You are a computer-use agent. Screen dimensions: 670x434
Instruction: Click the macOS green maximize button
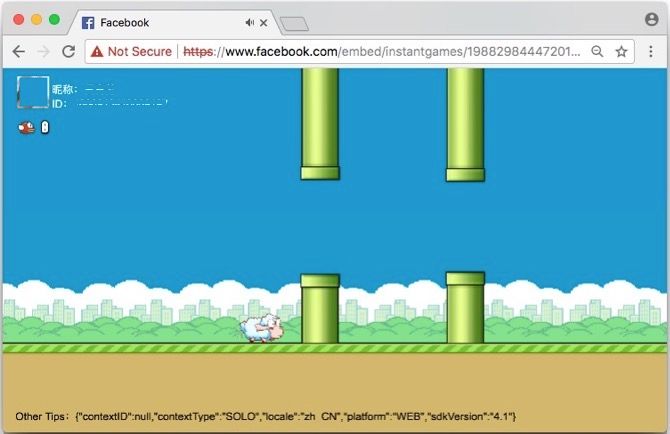[x=54, y=19]
